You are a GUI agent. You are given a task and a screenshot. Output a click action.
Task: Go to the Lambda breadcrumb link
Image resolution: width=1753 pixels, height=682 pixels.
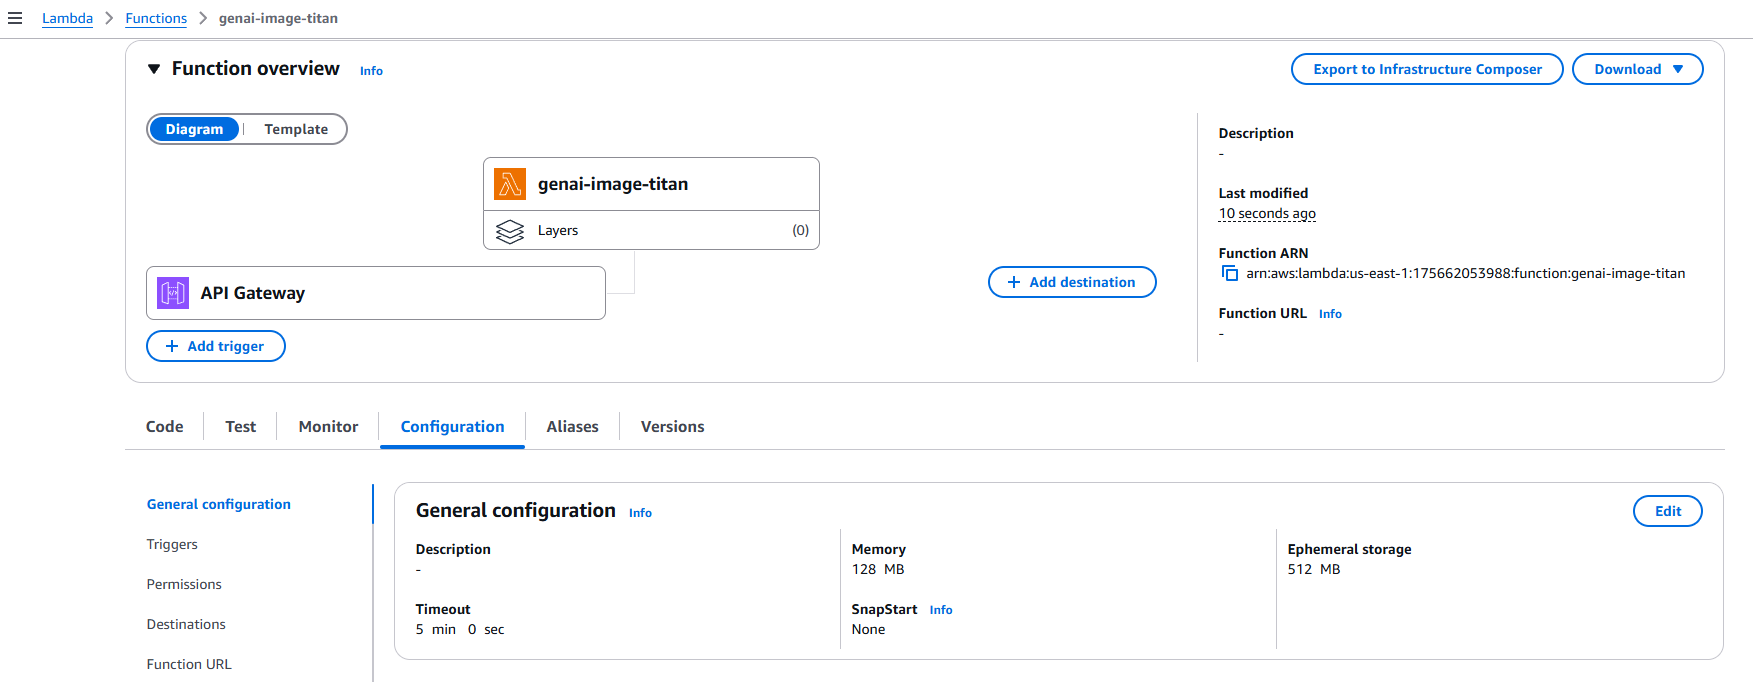[x=67, y=18]
